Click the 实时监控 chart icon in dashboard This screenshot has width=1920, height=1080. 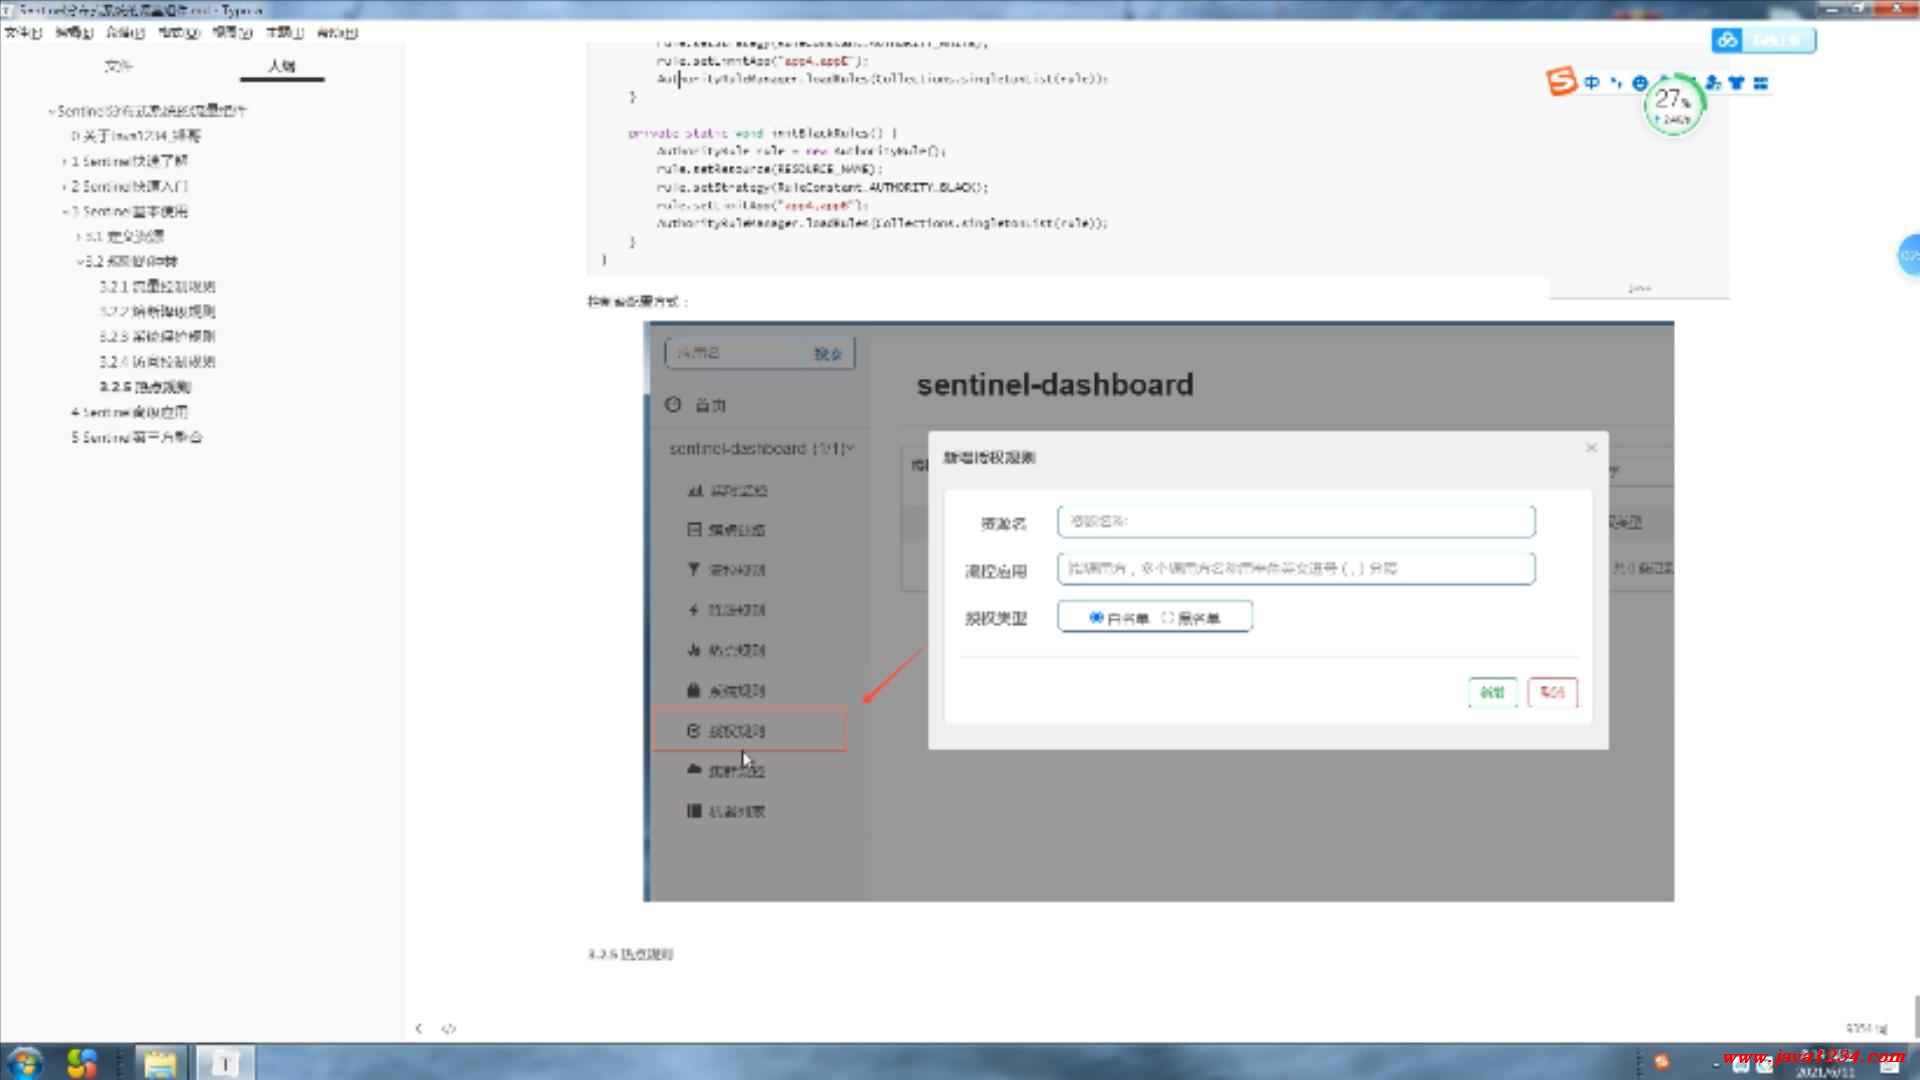pyautogui.click(x=695, y=490)
